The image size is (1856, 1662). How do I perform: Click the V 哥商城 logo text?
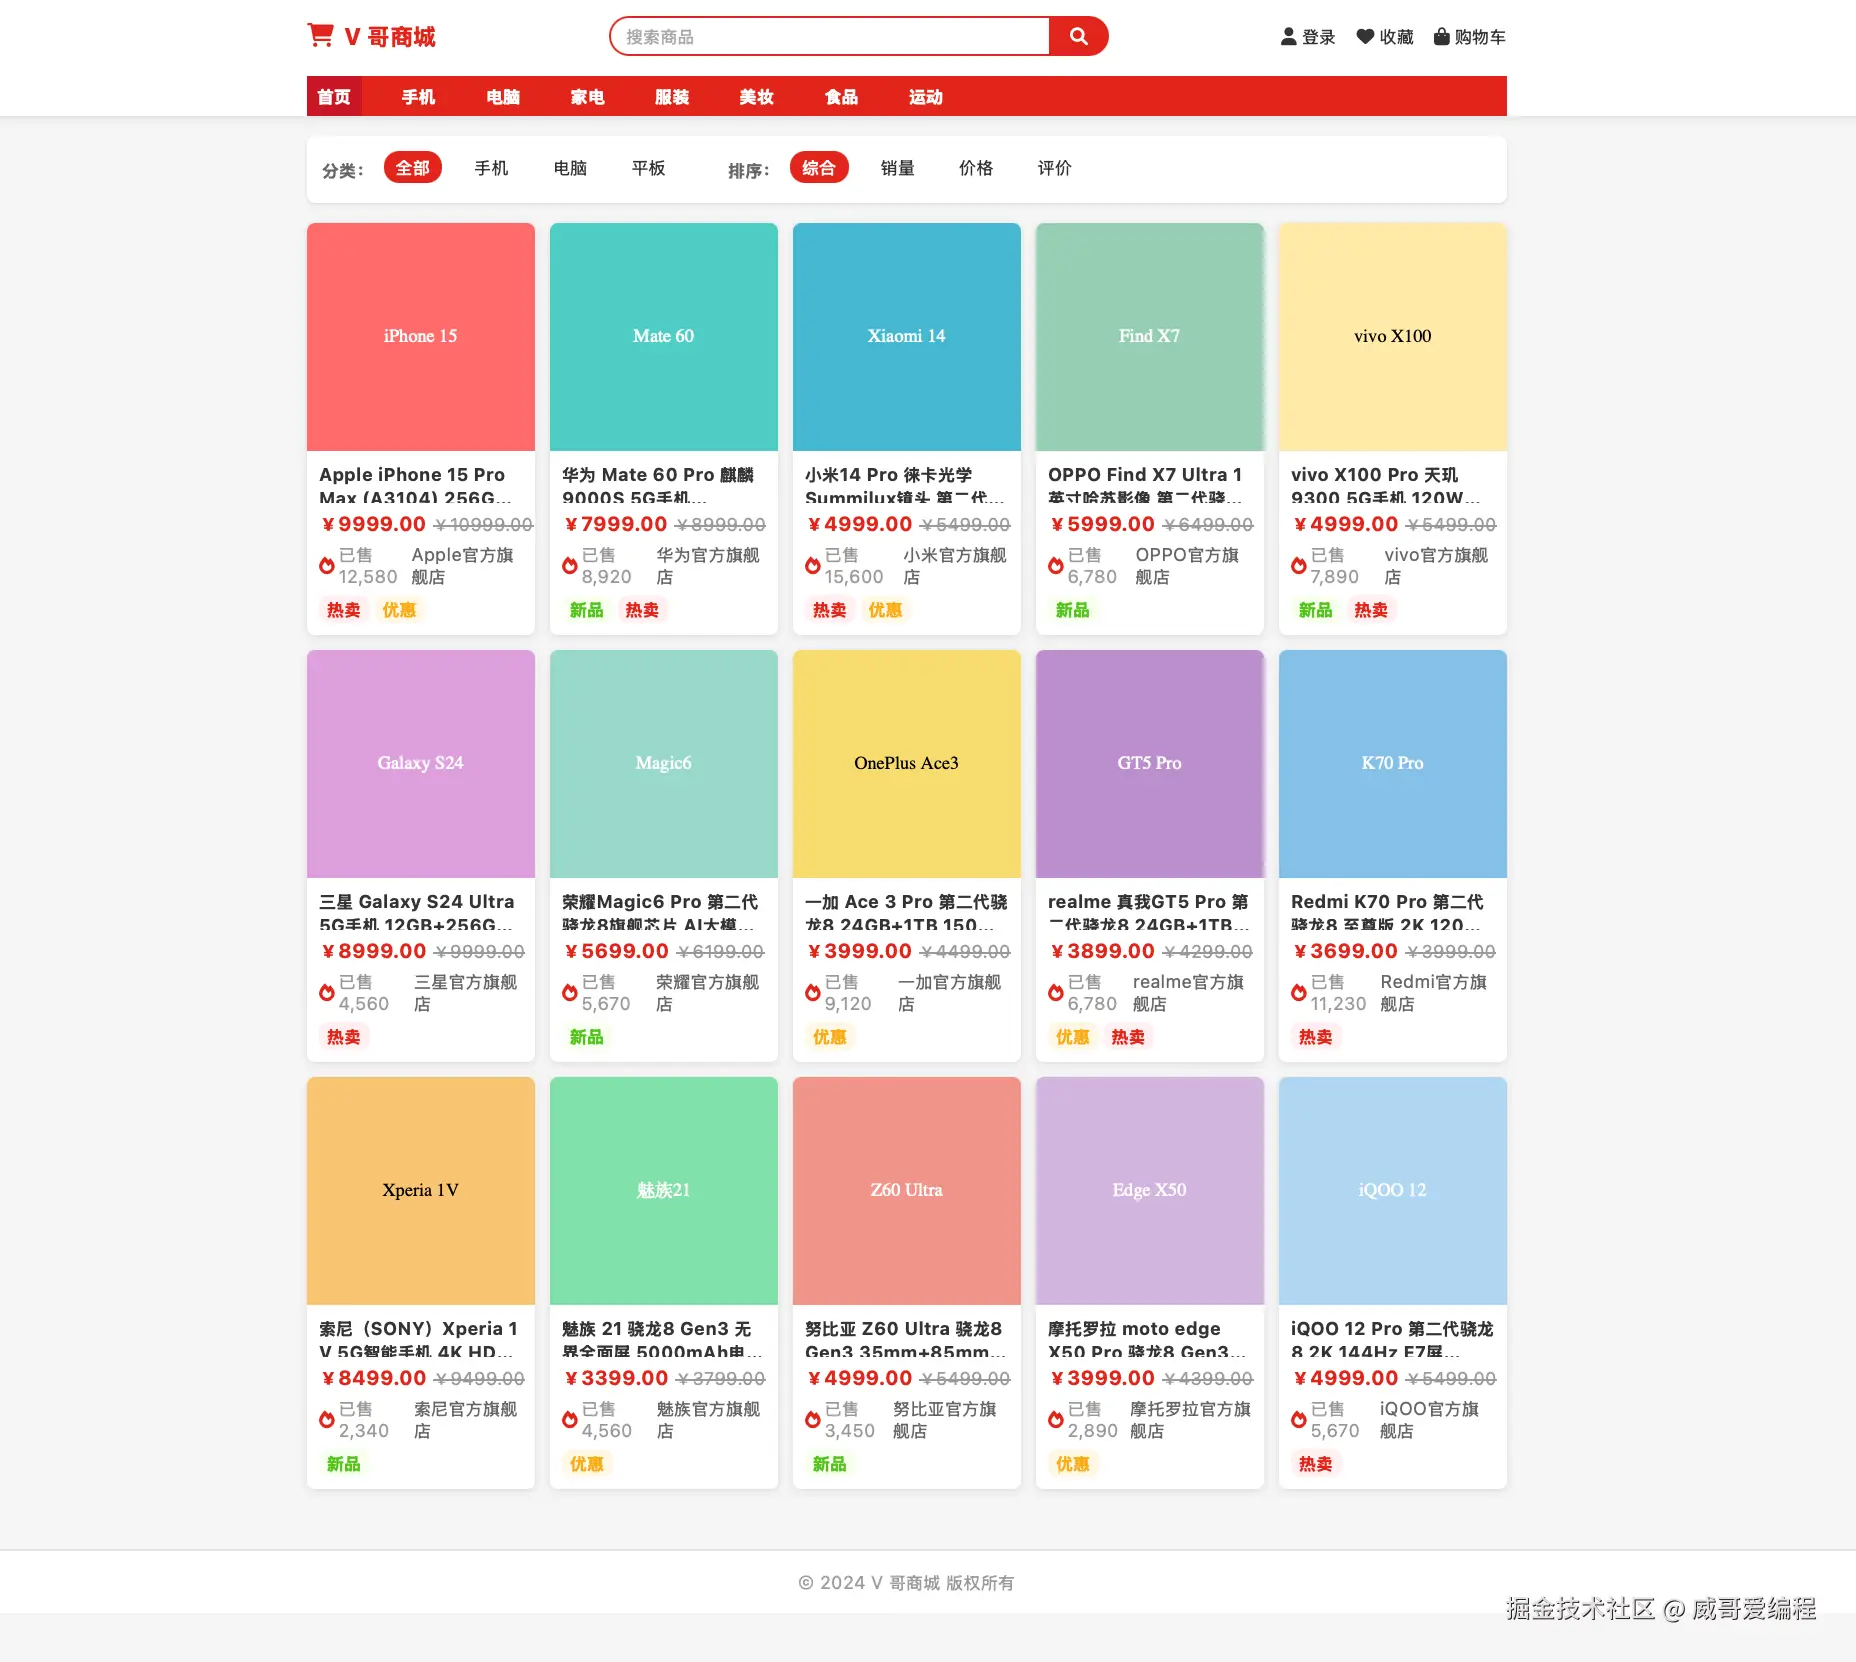pos(390,37)
